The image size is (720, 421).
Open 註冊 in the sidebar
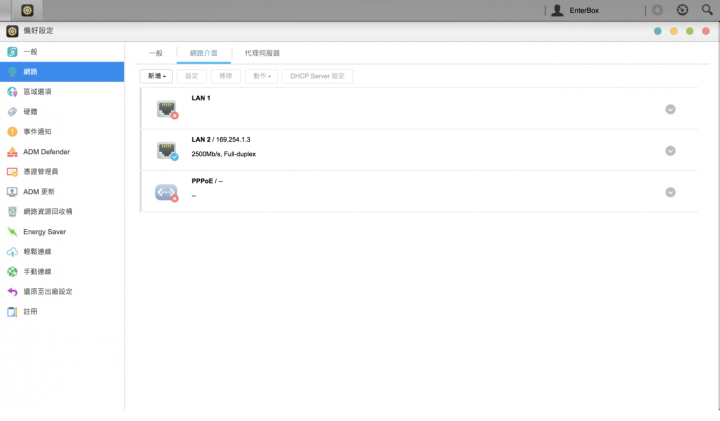click(x=62, y=312)
